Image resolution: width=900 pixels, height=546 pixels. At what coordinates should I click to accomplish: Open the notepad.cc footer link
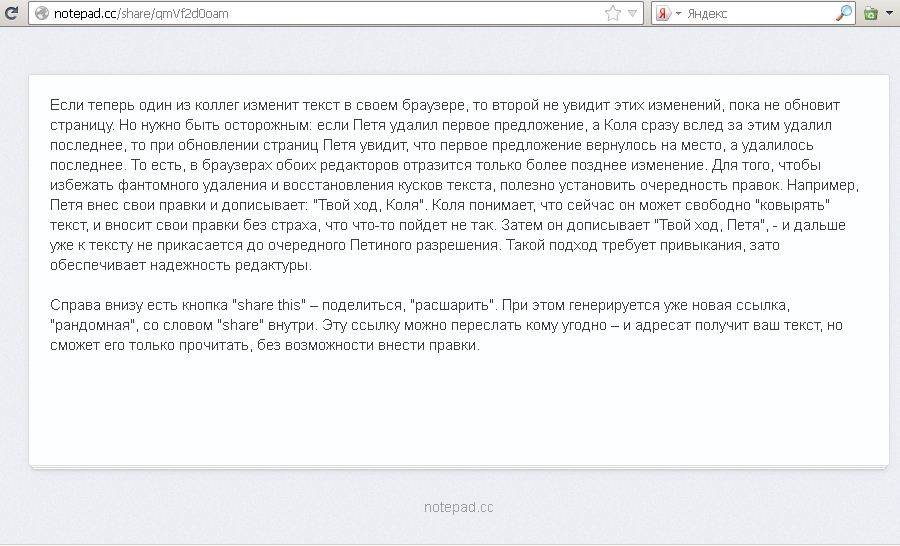pos(459,508)
